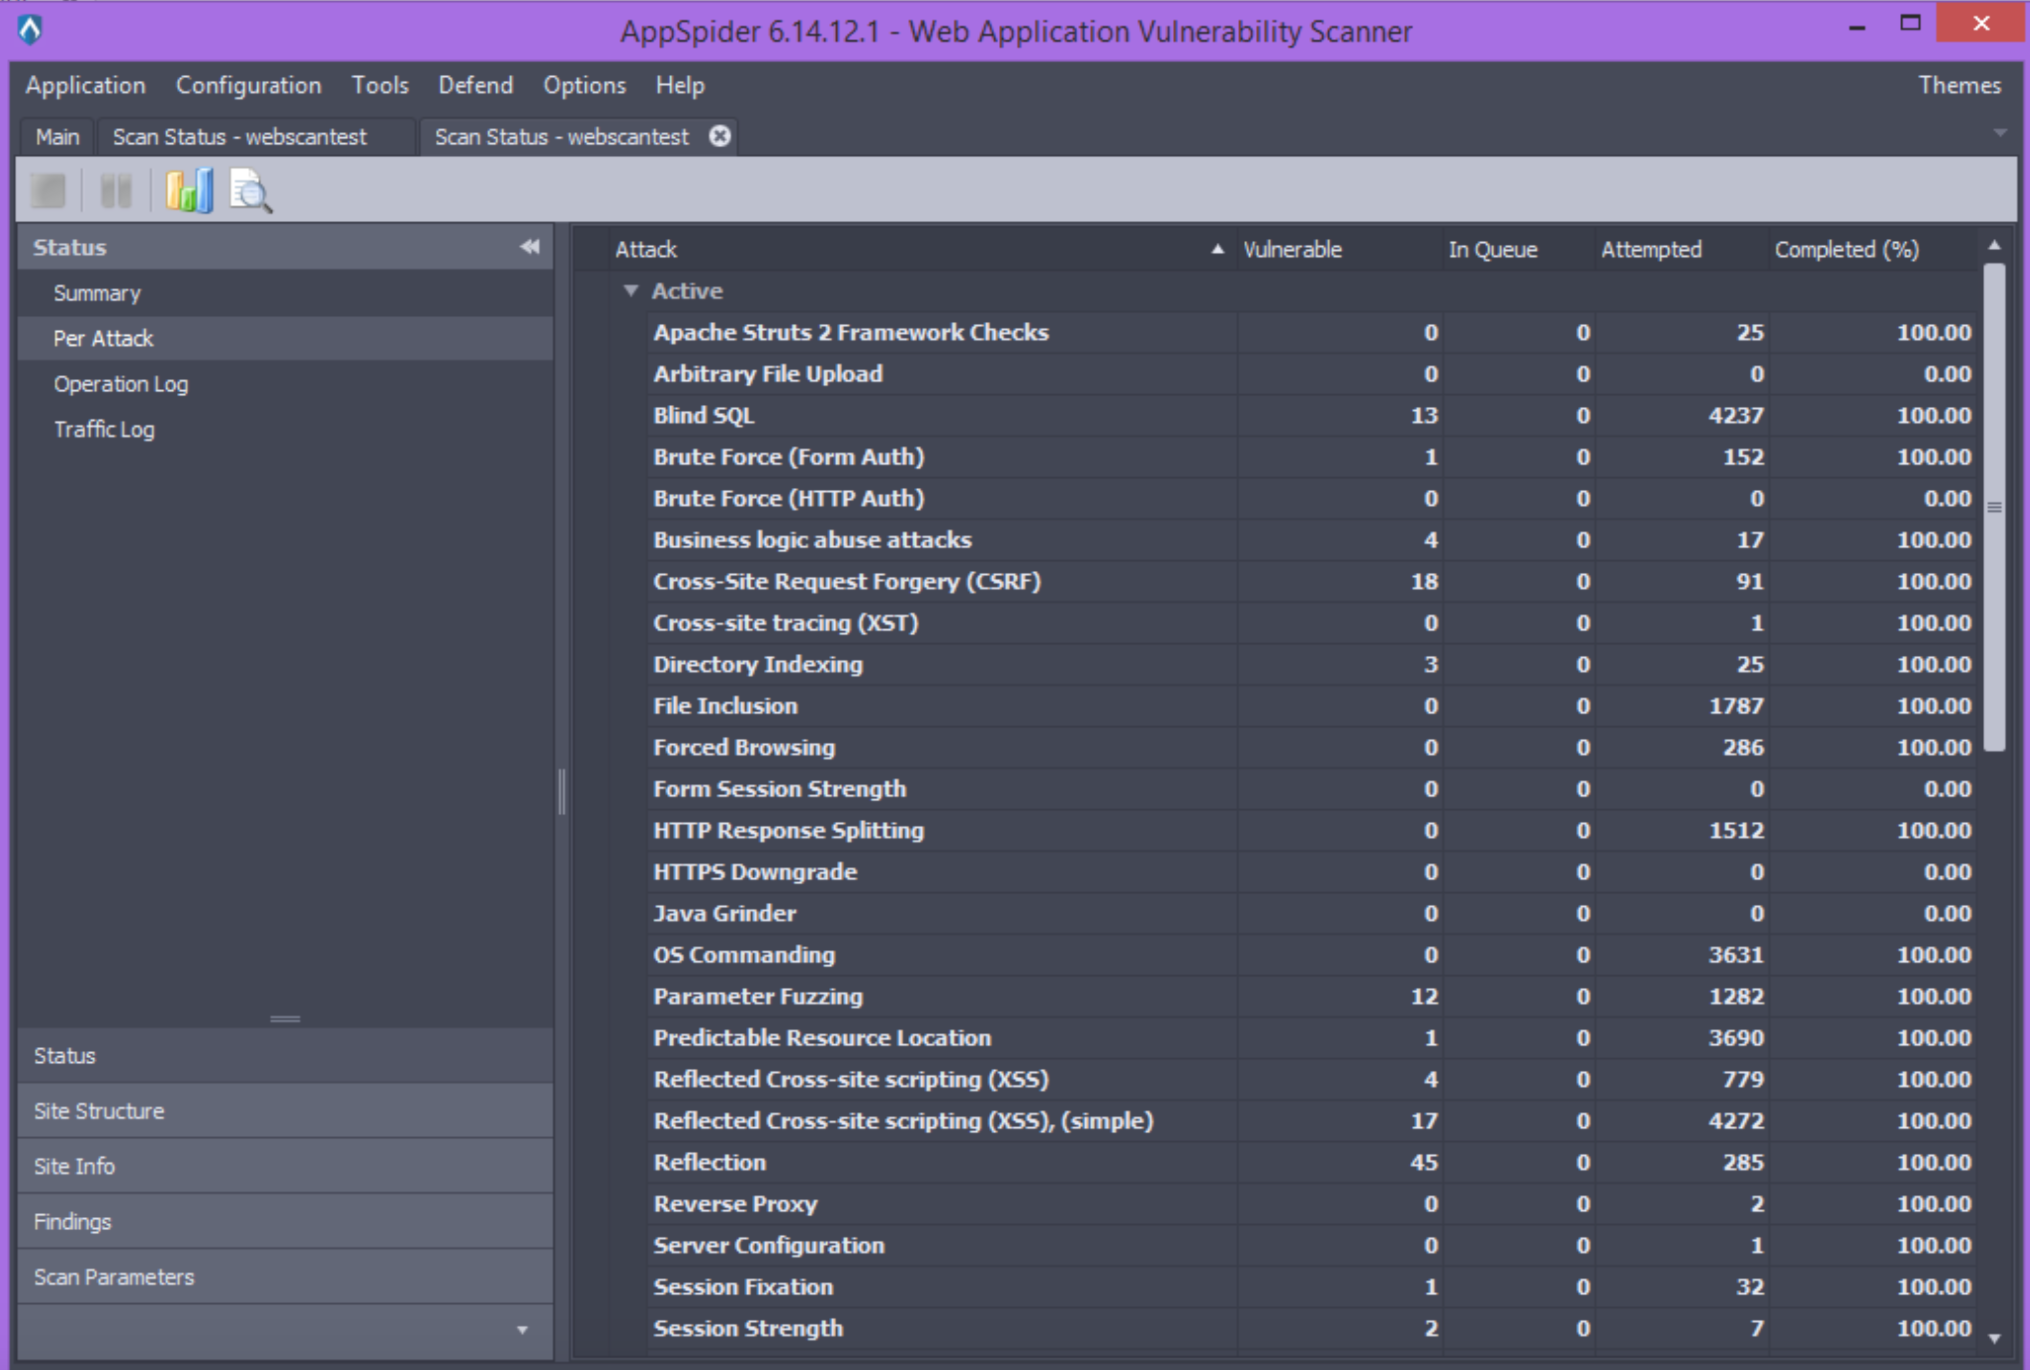Open the Help menu
2030x1370 pixels.
680,85
